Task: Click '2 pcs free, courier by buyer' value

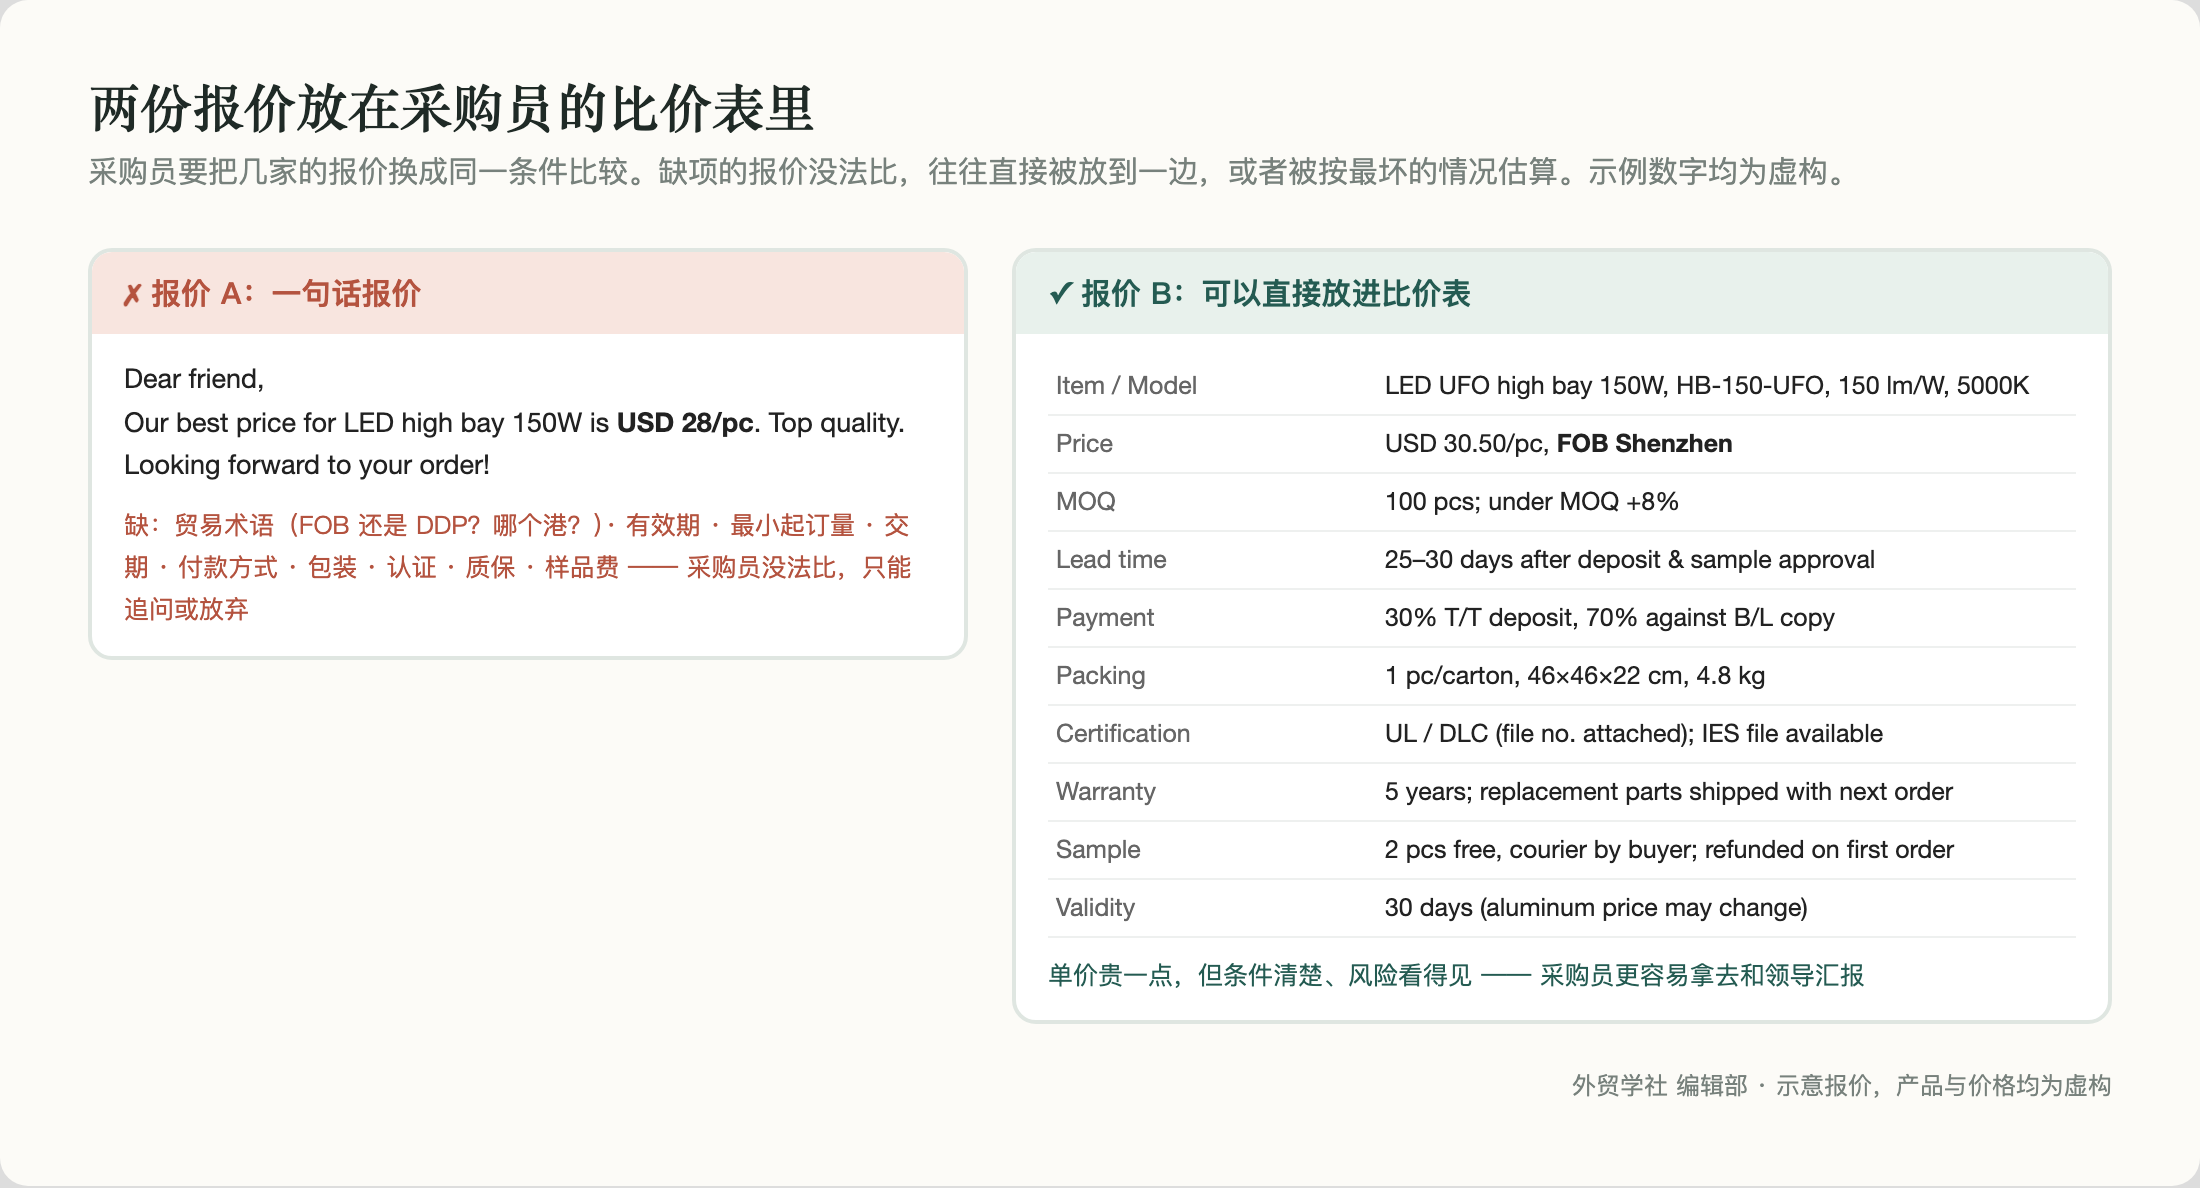Action: (1669, 850)
